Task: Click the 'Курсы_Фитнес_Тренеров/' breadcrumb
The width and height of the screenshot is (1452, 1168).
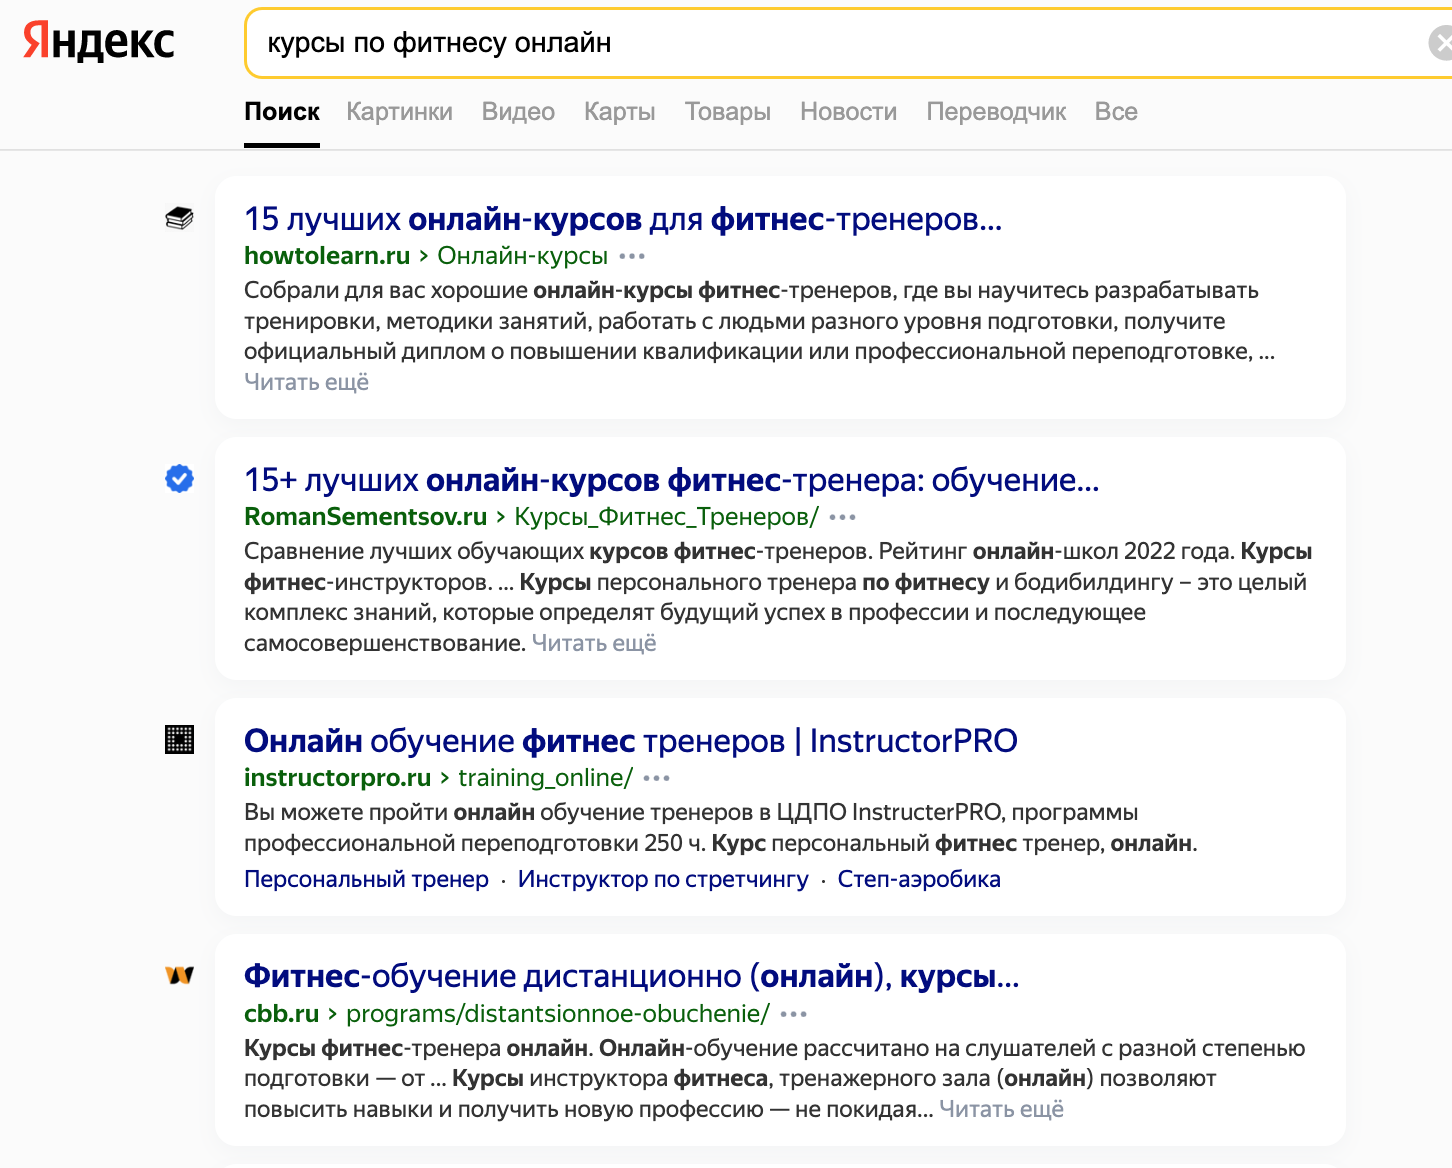Action: [x=666, y=517]
